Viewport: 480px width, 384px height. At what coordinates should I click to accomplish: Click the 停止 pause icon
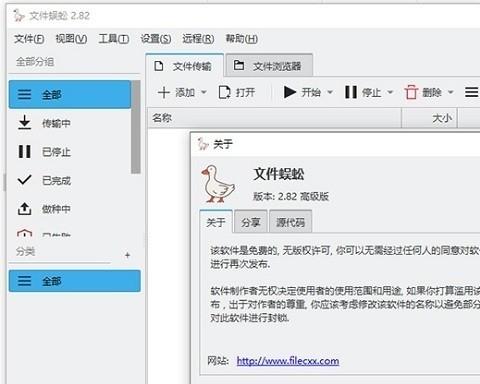pos(351,92)
